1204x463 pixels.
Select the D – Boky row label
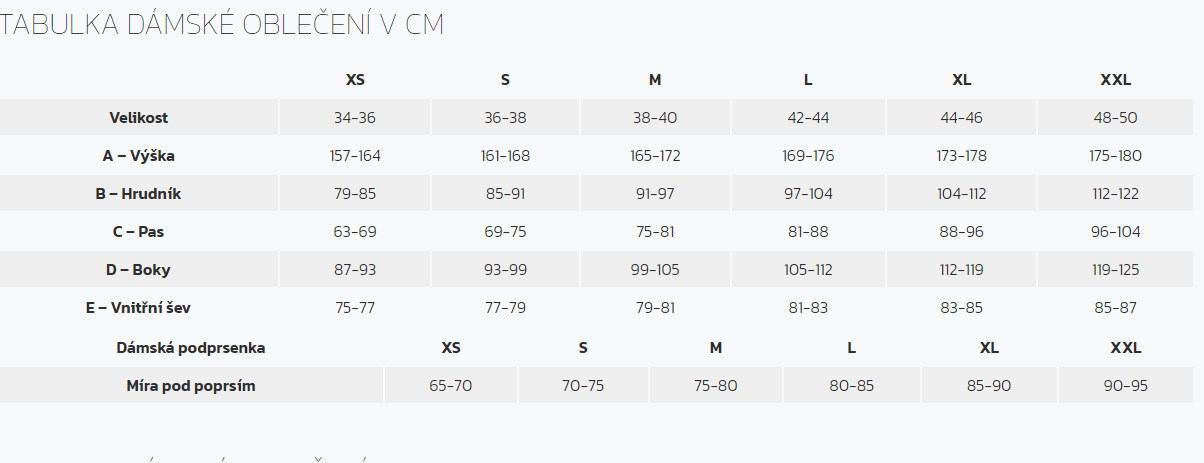point(139,270)
